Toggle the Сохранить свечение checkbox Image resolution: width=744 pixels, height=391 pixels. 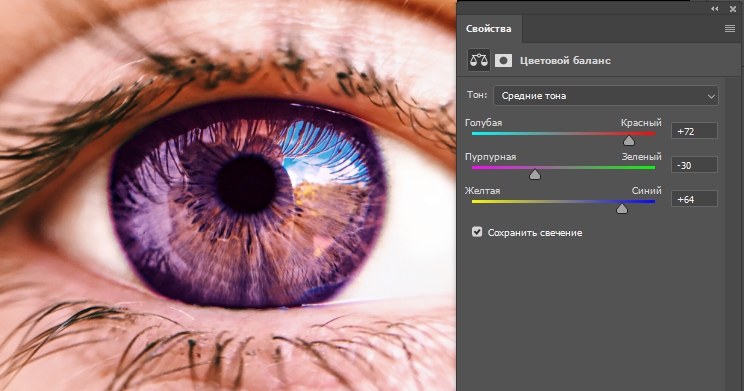click(x=477, y=232)
